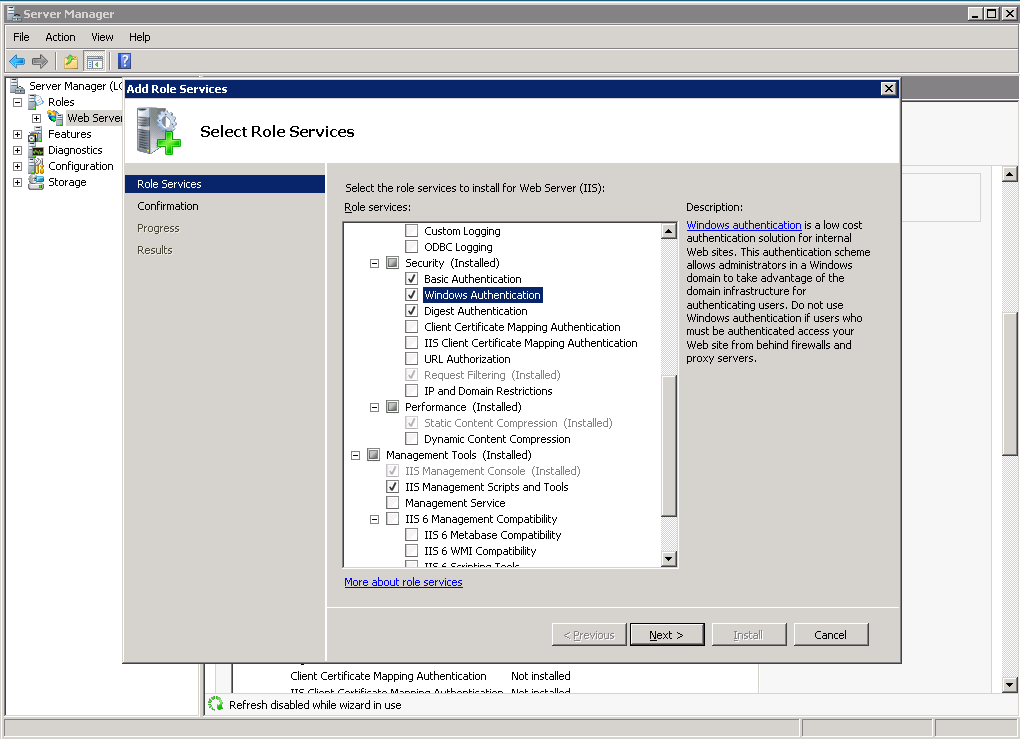Enable URL Authorization checkbox
The image size is (1020, 739).
(411, 358)
